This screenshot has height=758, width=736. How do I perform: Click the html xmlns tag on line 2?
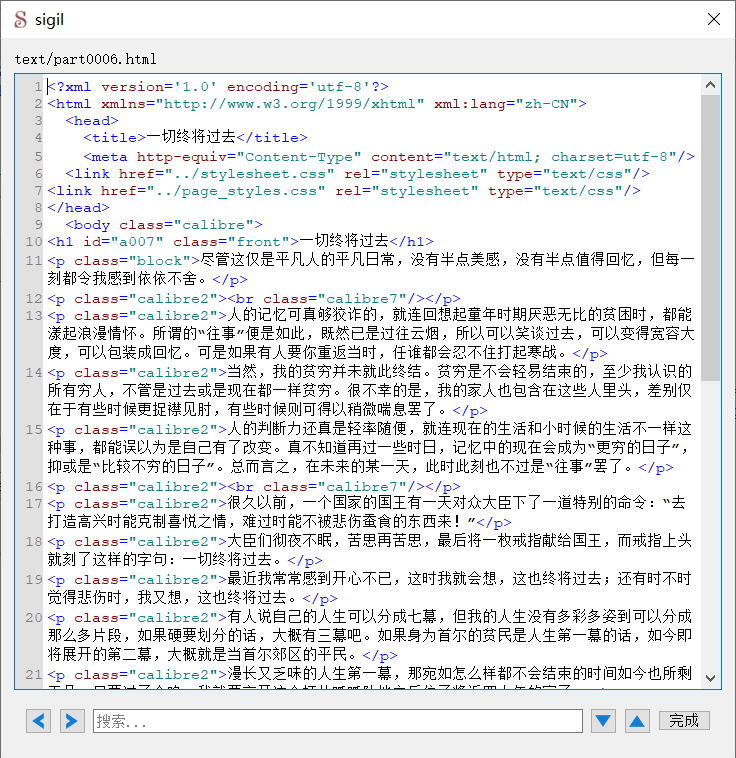click(317, 104)
